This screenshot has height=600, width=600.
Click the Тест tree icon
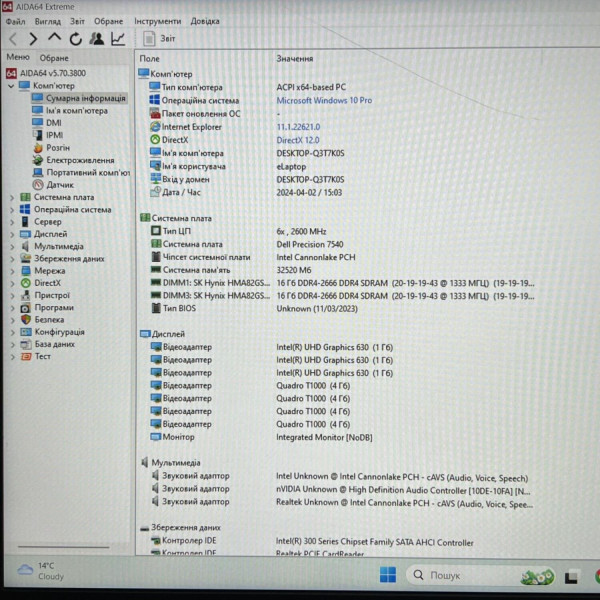point(26,357)
